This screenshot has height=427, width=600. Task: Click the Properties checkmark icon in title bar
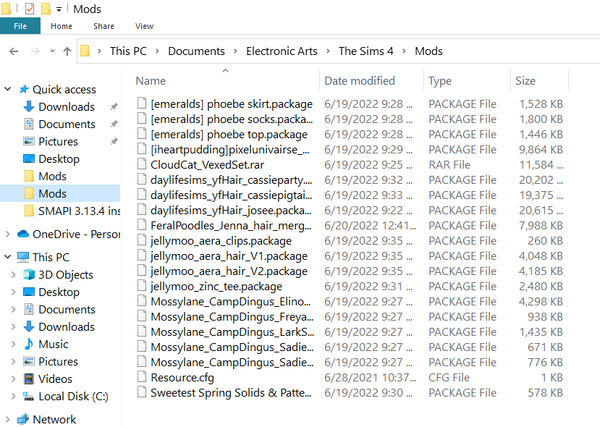click(29, 8)
